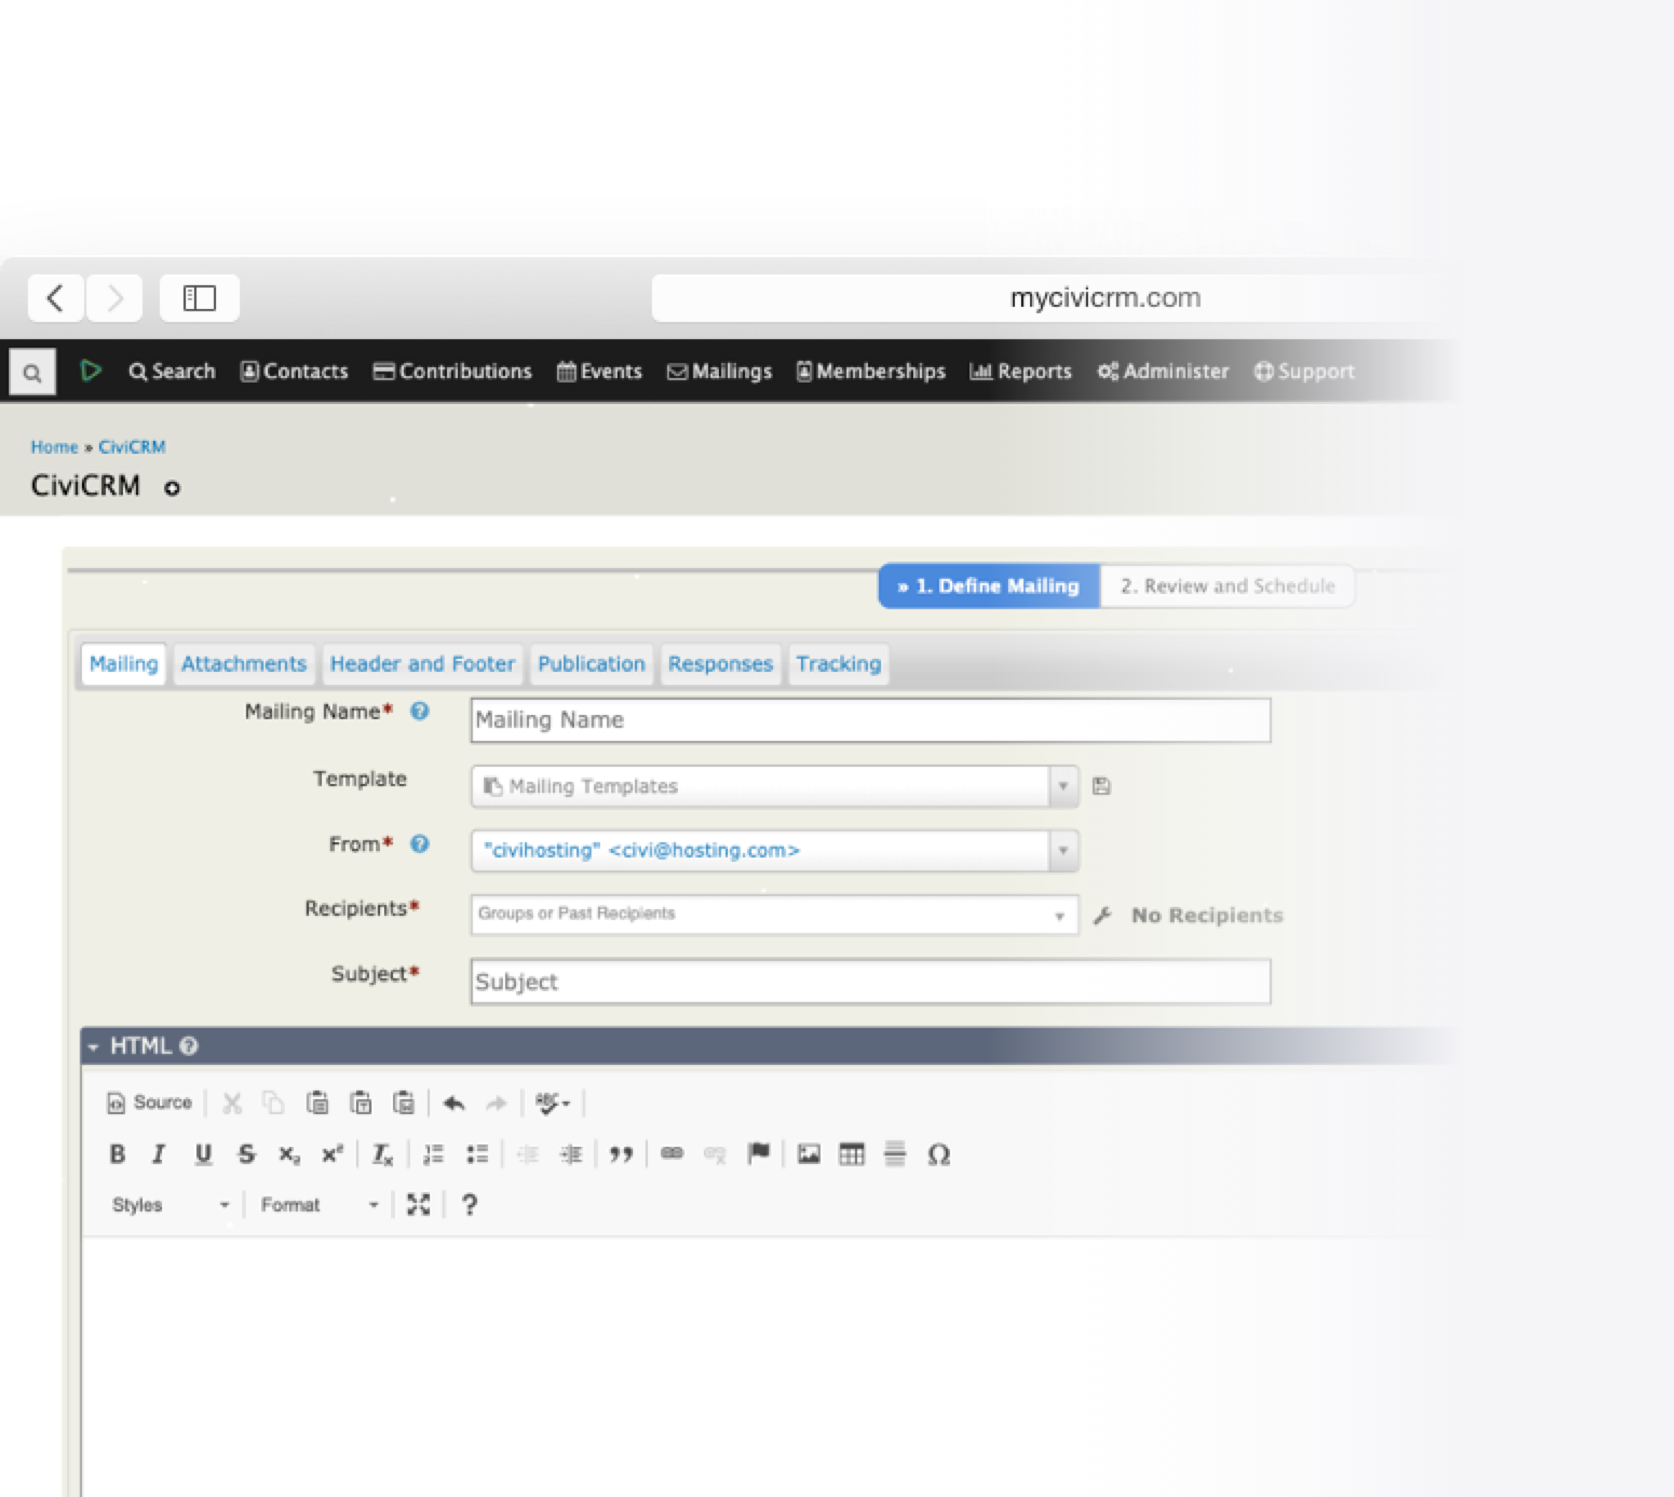
Task: Click the Remove Format icon
Action: coord(382,1154)
